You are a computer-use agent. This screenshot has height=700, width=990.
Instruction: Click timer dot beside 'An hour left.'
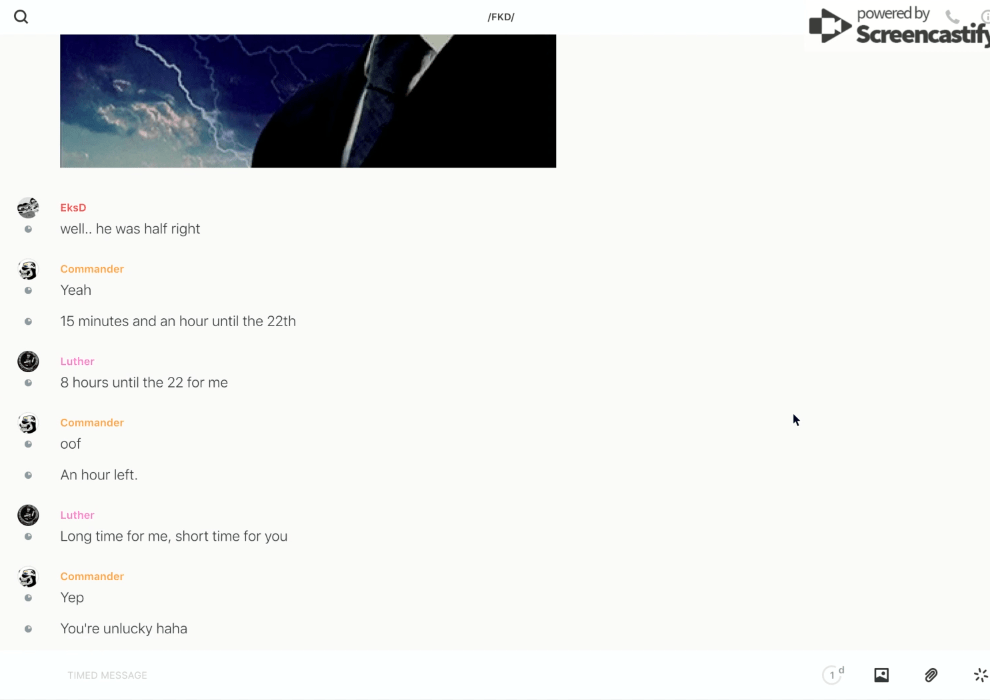point(28,475)
